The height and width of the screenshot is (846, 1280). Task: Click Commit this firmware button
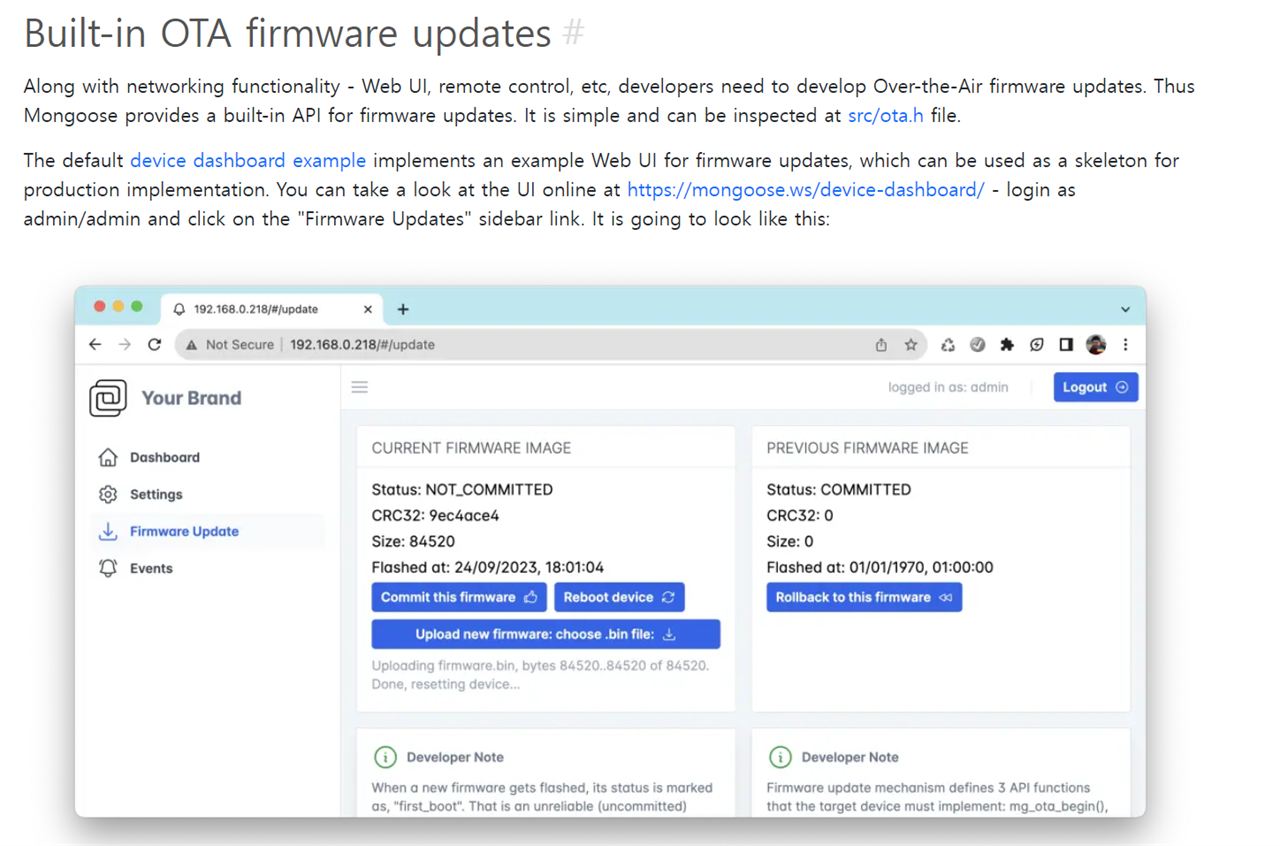(459, 597)
